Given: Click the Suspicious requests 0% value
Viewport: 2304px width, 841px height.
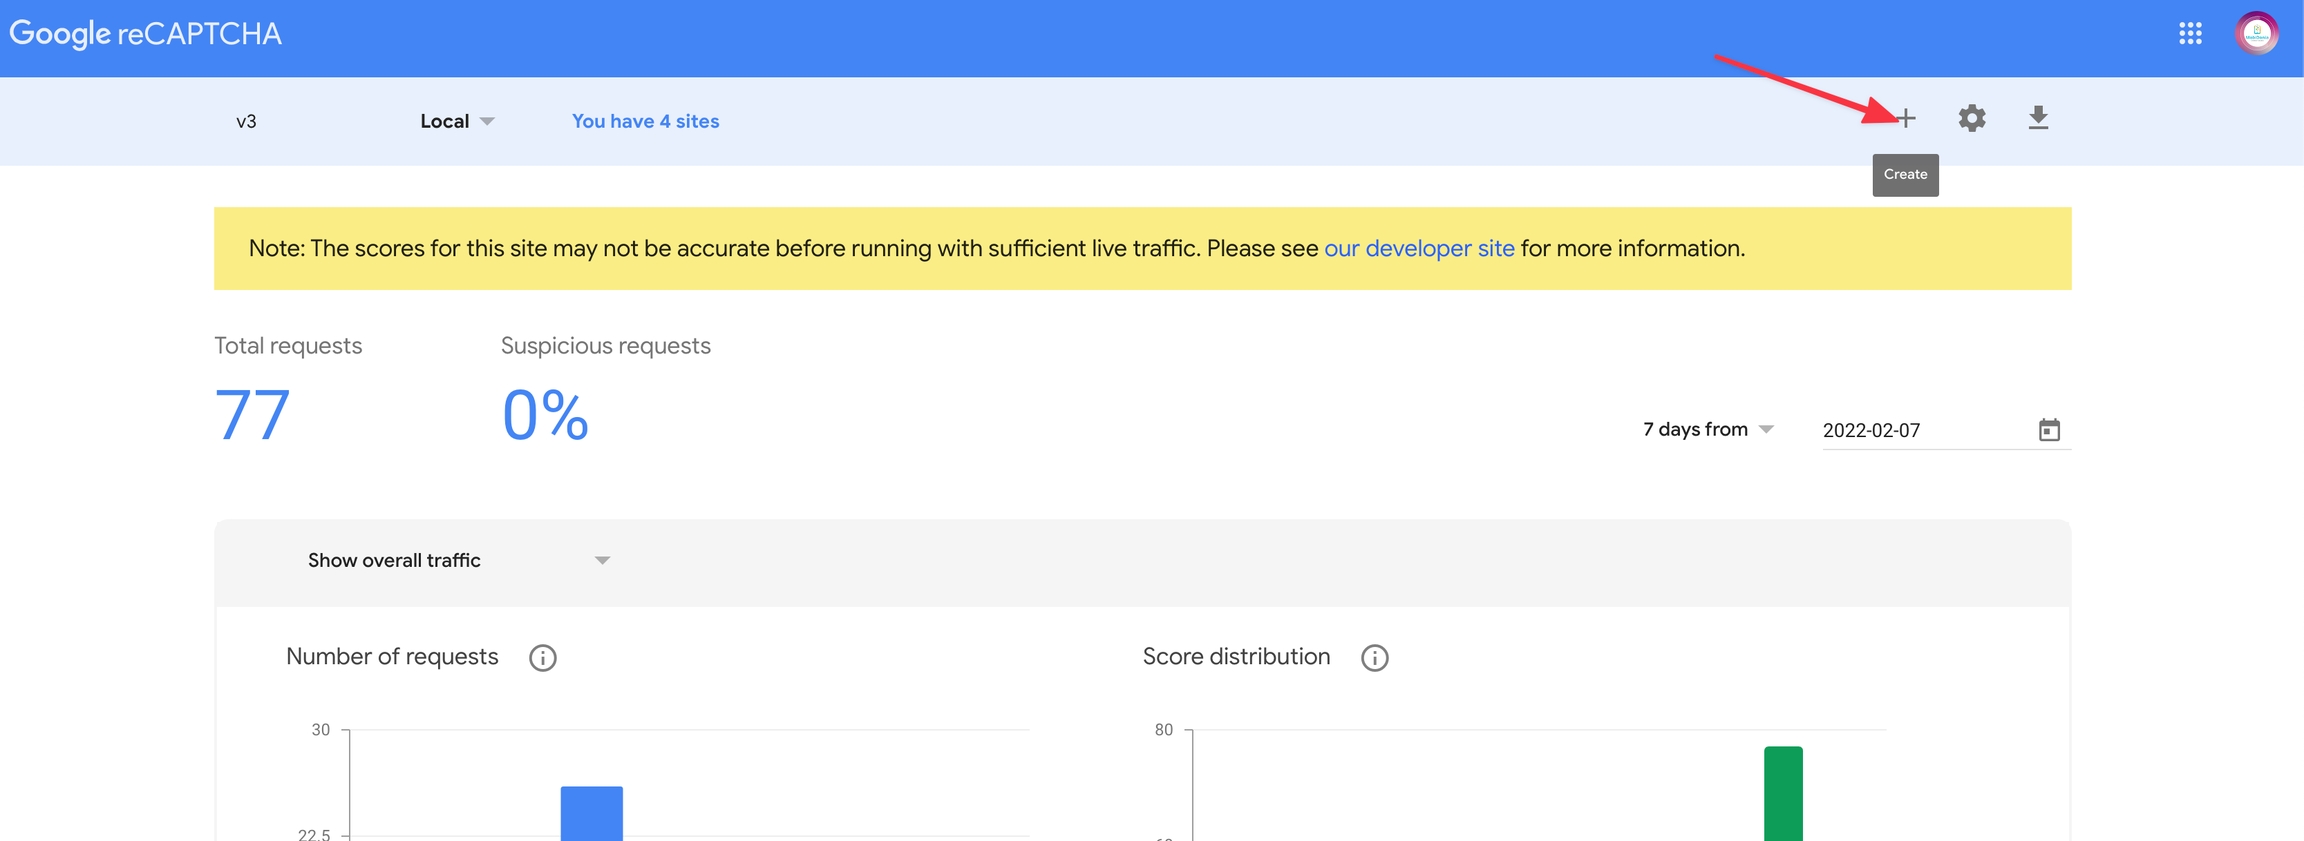Looking at the screenshot, I should point(545,415).
